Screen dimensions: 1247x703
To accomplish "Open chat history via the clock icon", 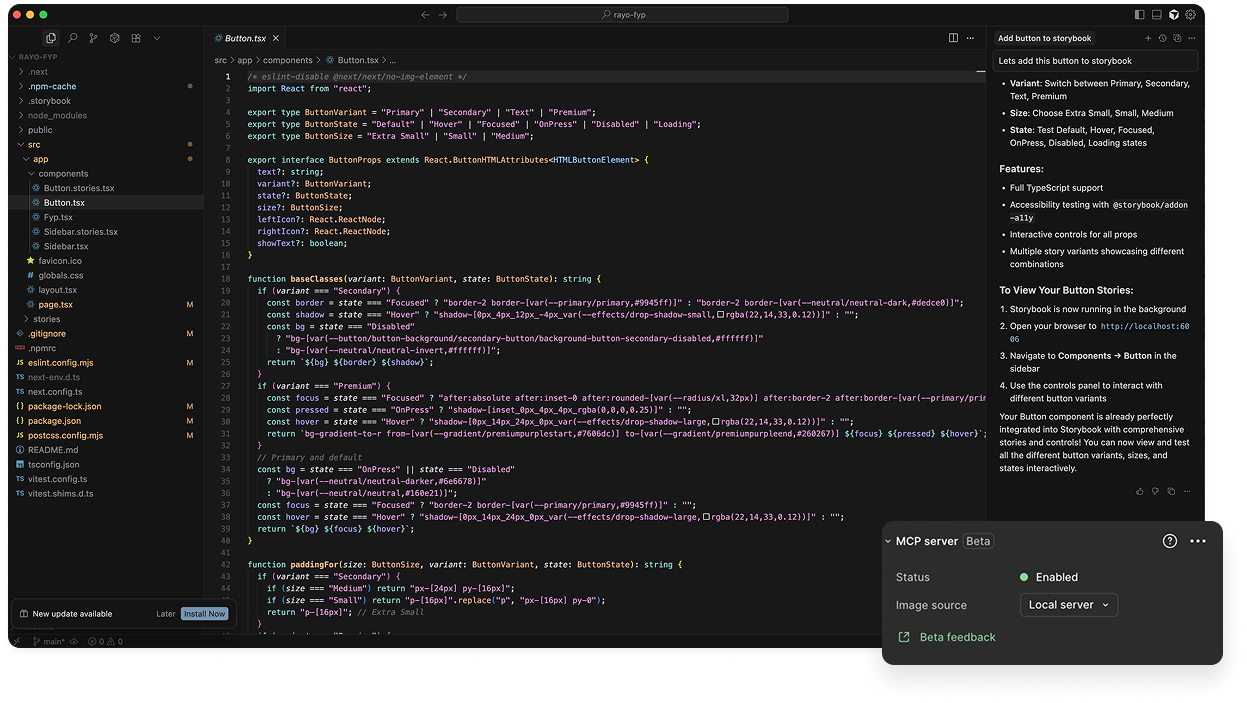I will click(1162, 38).
